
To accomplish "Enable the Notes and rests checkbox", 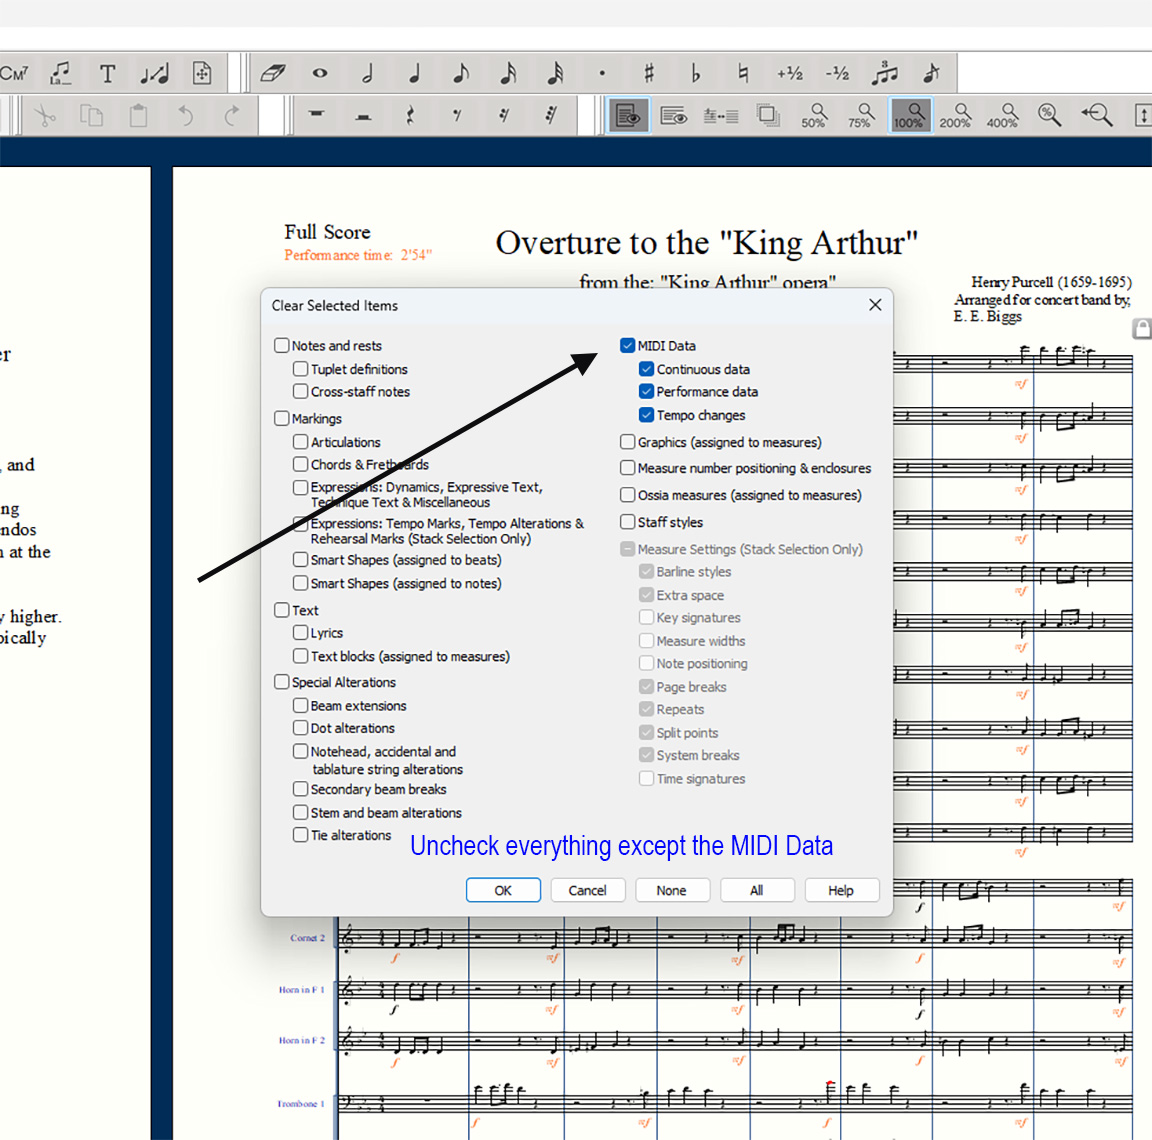I will coord(282,346).
